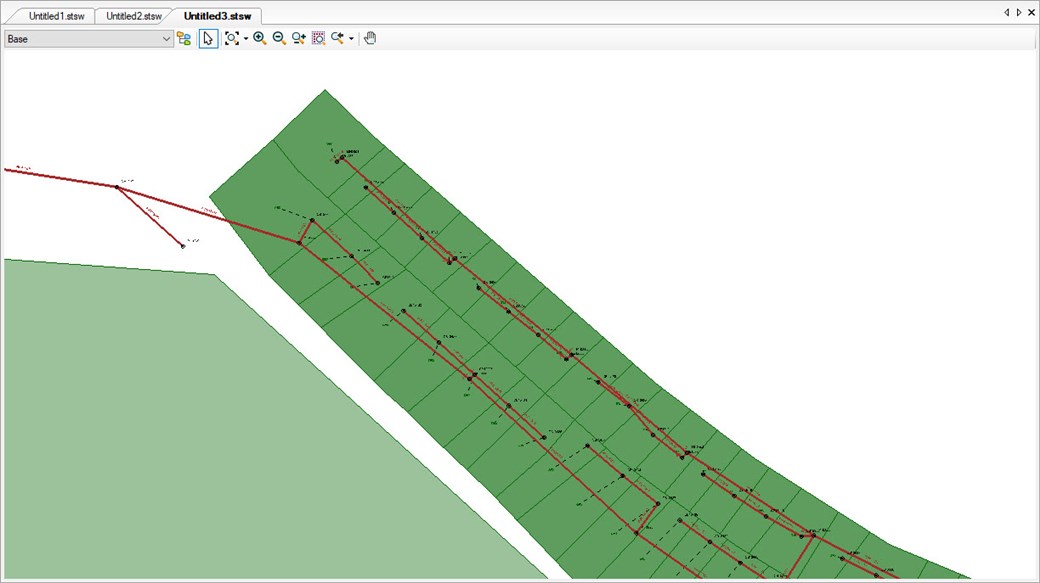
Task: Open the Base scenario dropdown
Action: point(88,38)
